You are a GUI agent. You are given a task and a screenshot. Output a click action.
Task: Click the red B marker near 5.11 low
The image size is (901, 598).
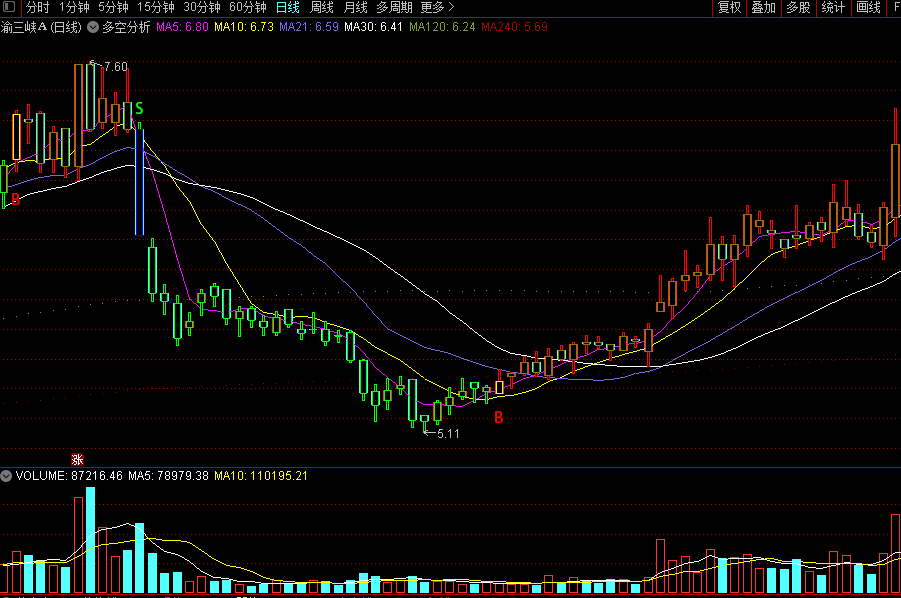coord(499,418)
